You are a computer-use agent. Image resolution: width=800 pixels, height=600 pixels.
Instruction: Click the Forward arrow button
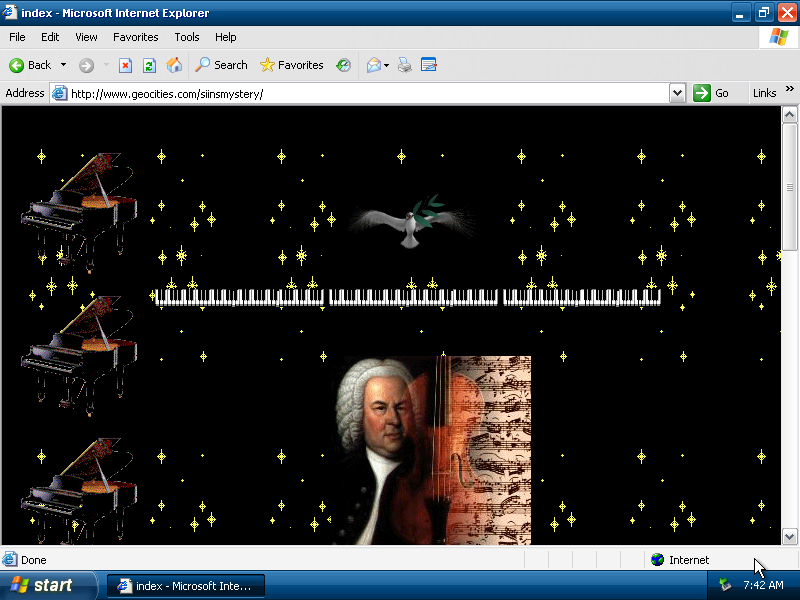pyautogui.click(x=86, y=65)
